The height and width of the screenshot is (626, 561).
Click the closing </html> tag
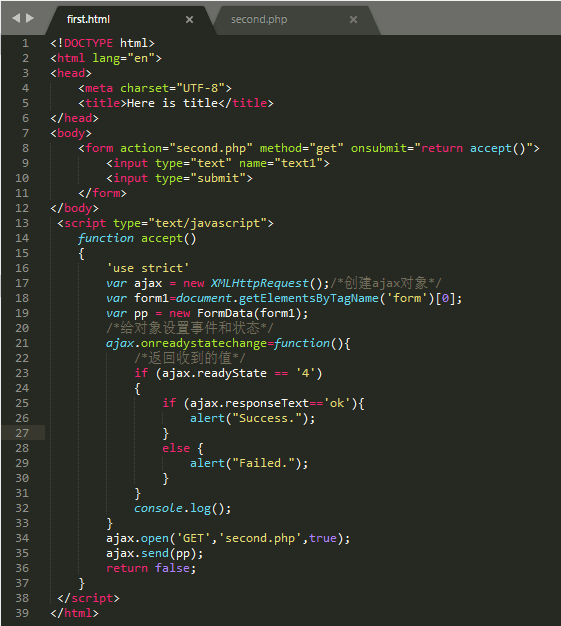pos(74,613)
